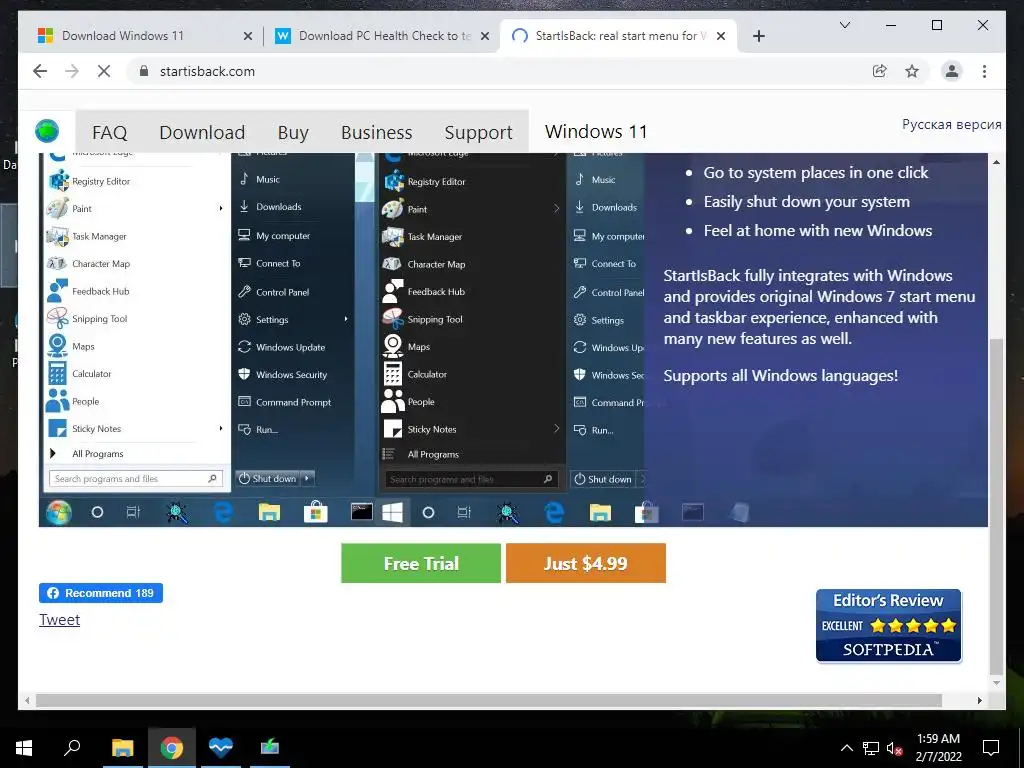This screenshot has width=1024, height=768.
Task: Open the Softpedia Editor's Review badge
Action: point(888,626)
